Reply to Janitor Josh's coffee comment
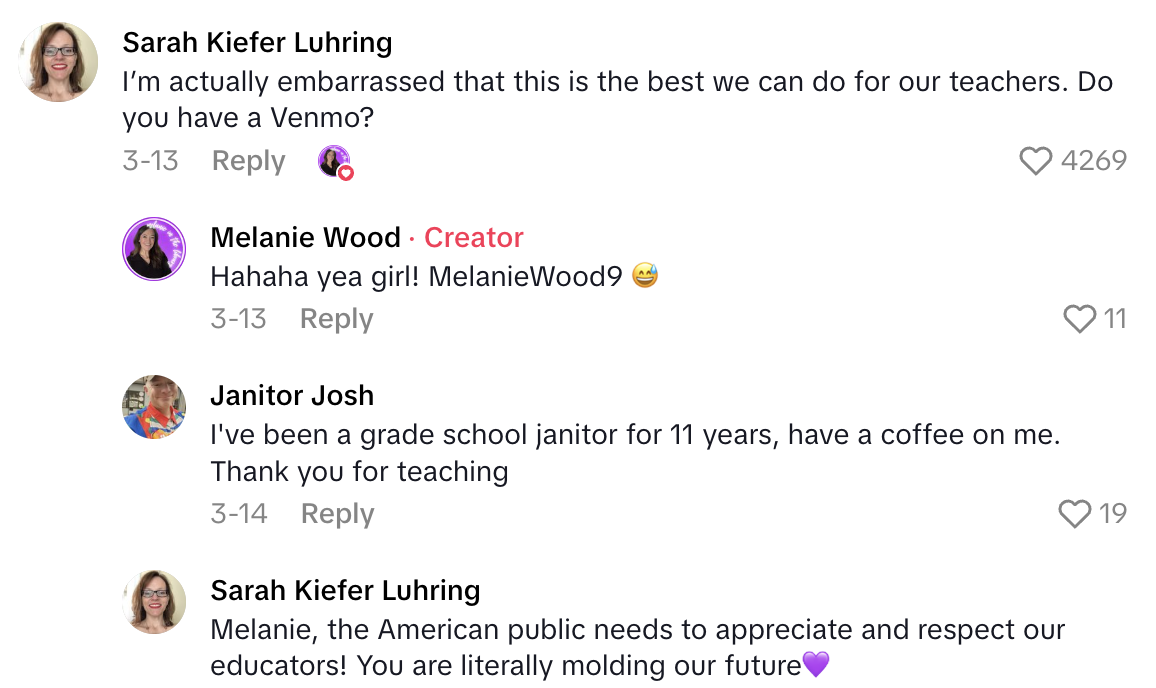 pyautogui.click(x=336, y=513)
